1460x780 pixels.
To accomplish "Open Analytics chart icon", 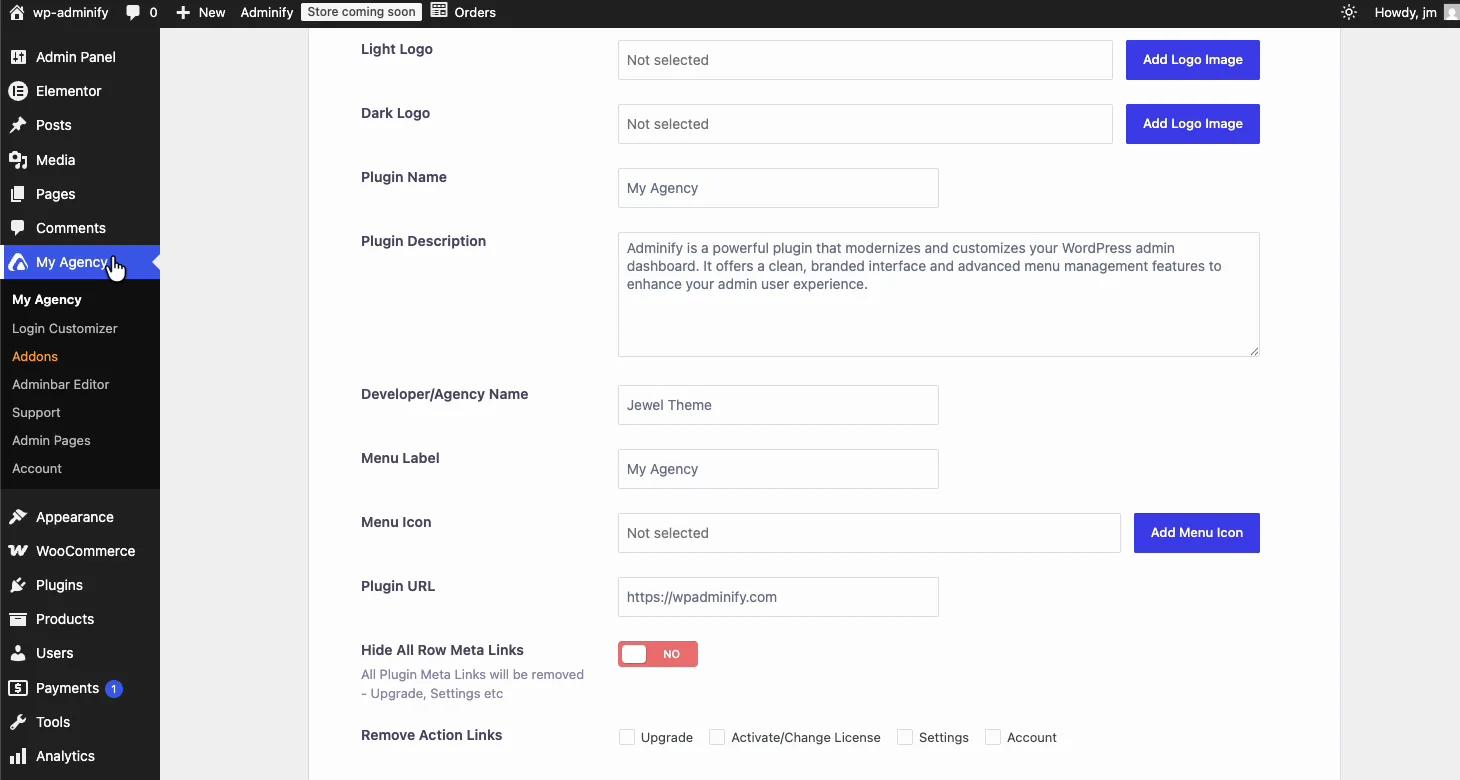I will 18,756.
